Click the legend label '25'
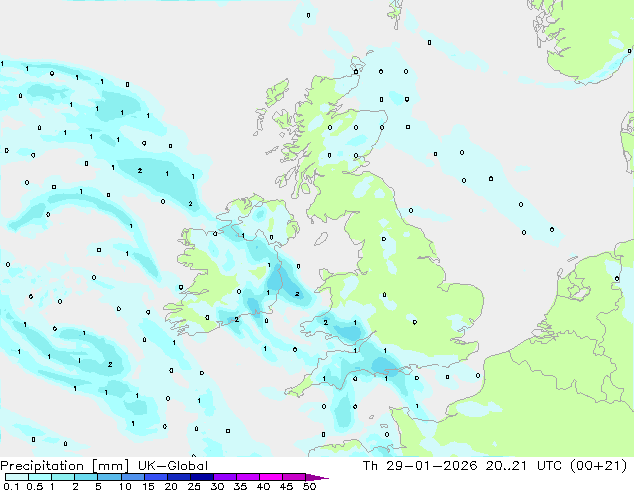The width and height of the screenshot is (634, 490). point(194,486)
